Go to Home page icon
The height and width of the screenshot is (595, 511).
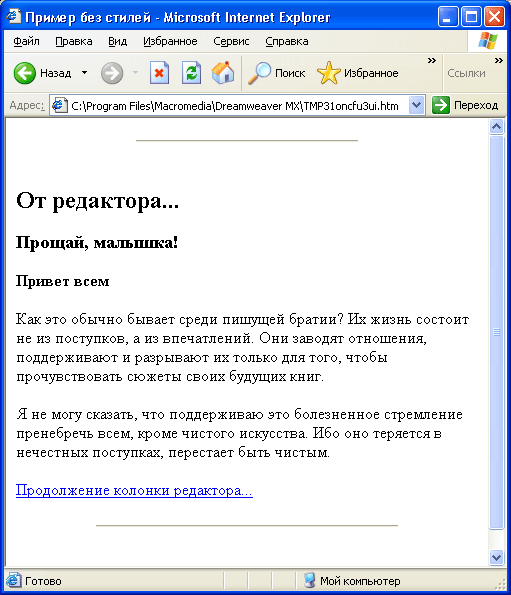pos(223,72)
